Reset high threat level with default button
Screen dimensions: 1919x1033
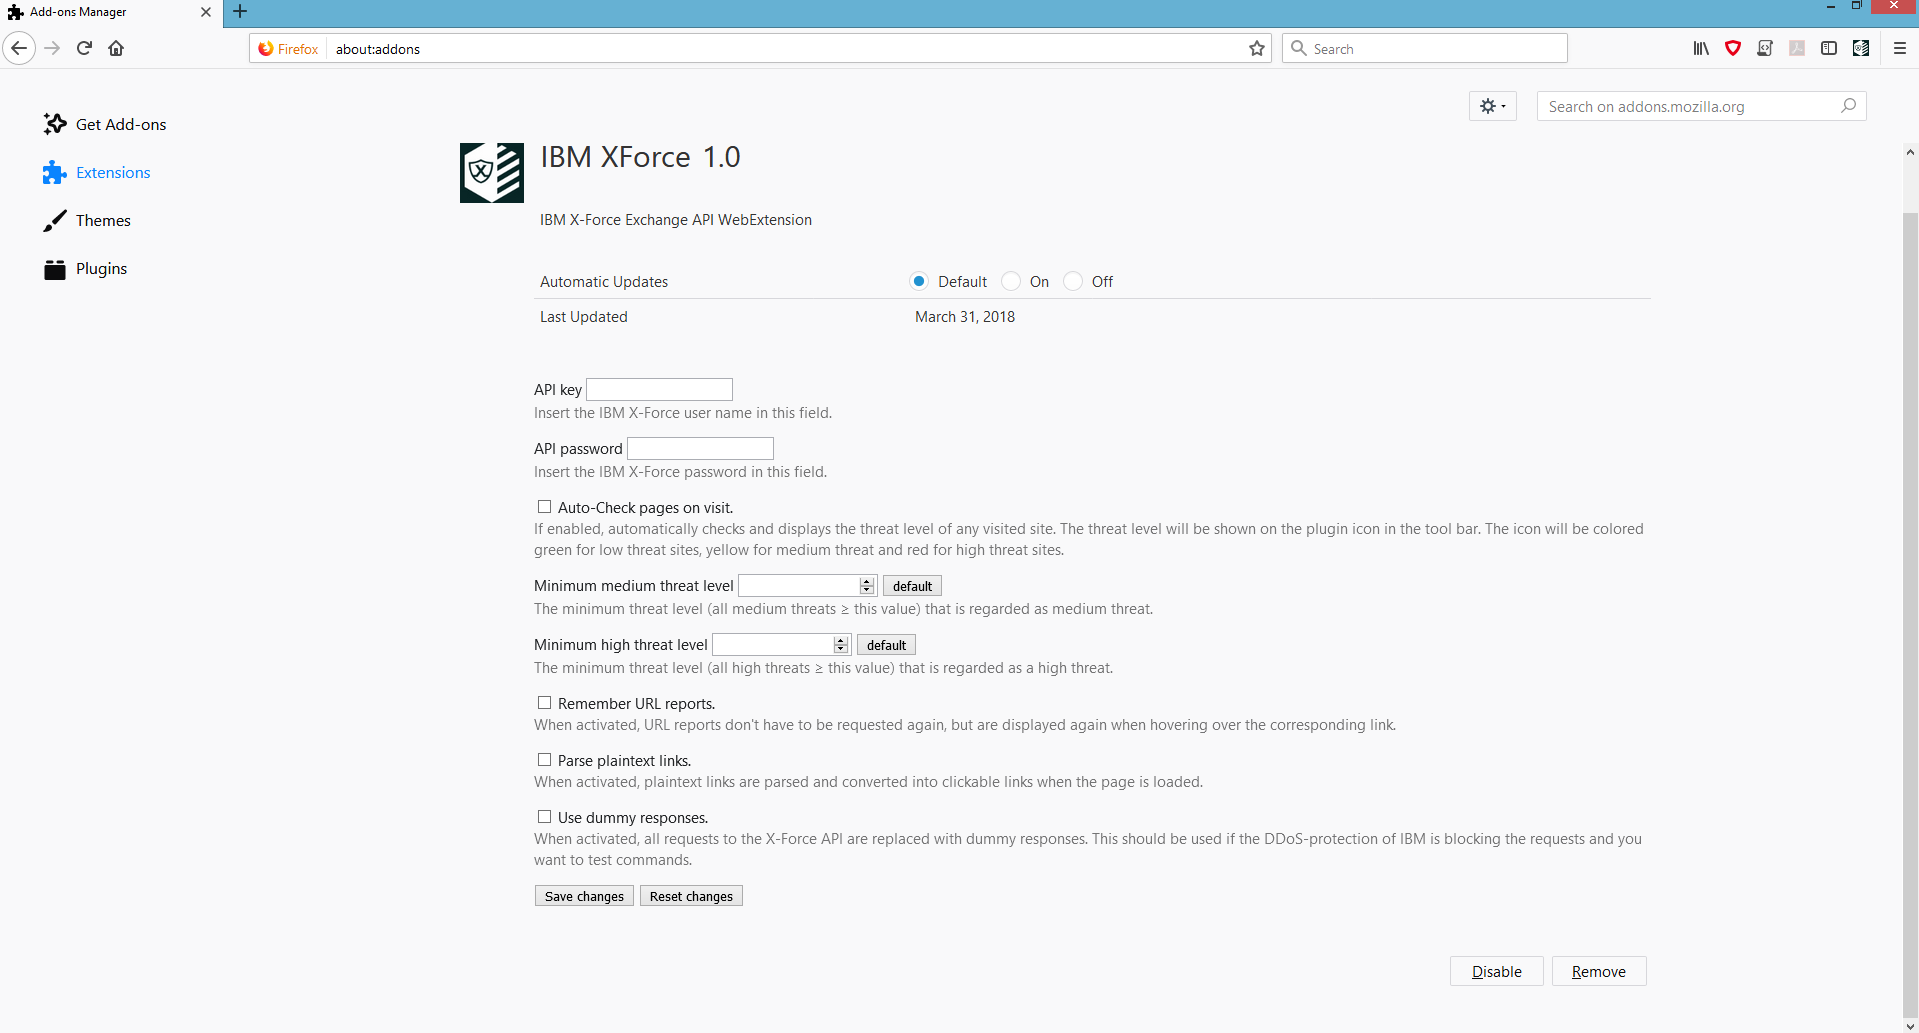[x=886, y=645]
